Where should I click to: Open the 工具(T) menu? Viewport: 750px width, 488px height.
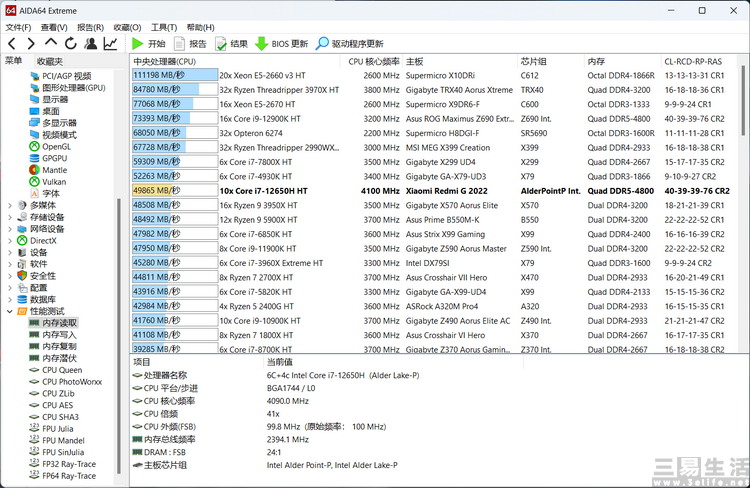coord(164,27)
